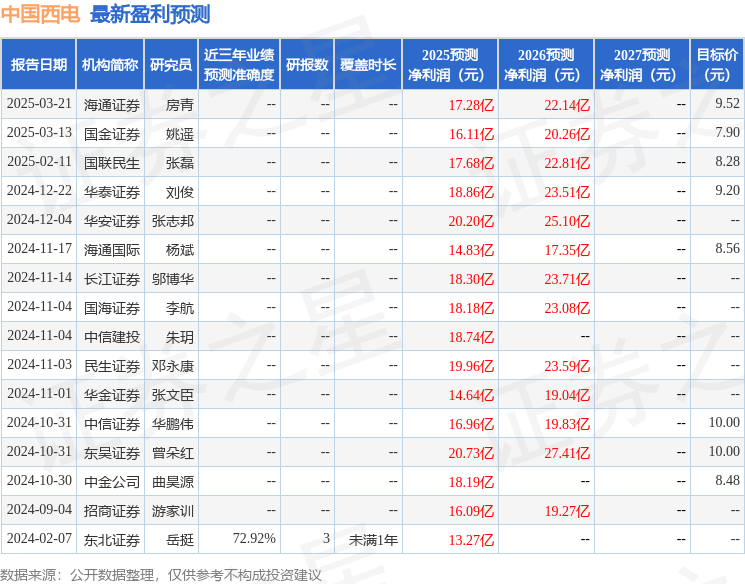
Task: Select the 华安证券 institution cell
Action: pos(112,221)
